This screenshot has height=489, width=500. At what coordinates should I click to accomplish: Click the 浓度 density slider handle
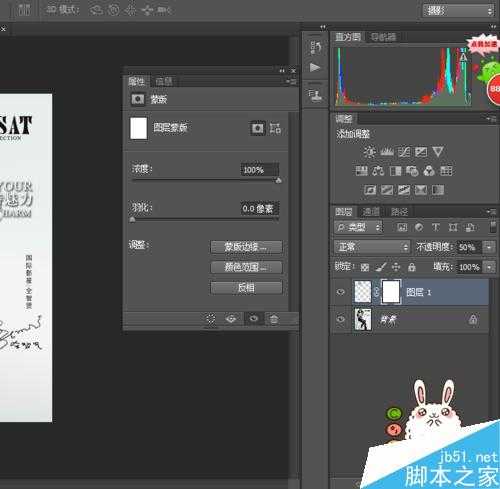click(278, 181)
